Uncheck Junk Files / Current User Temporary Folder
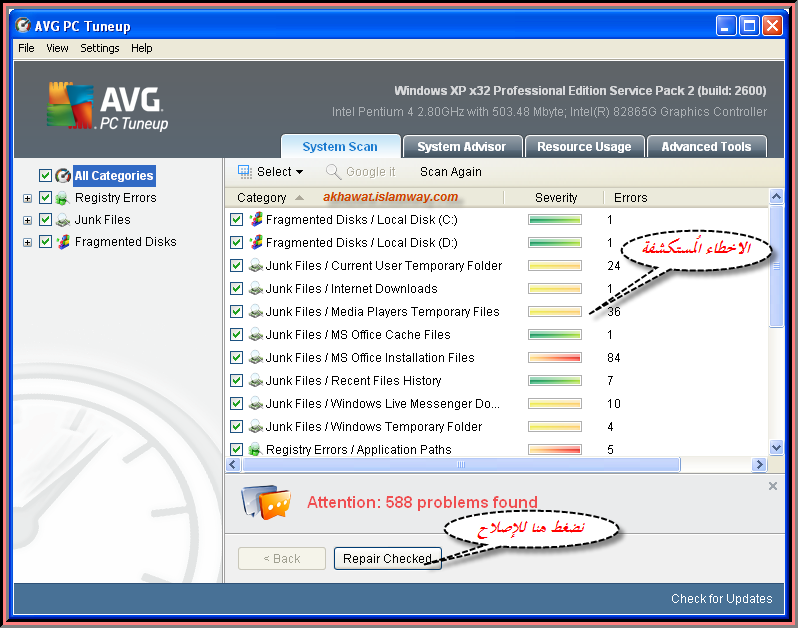The height and width of the screenshot is (628, 798). click(236, 265)
